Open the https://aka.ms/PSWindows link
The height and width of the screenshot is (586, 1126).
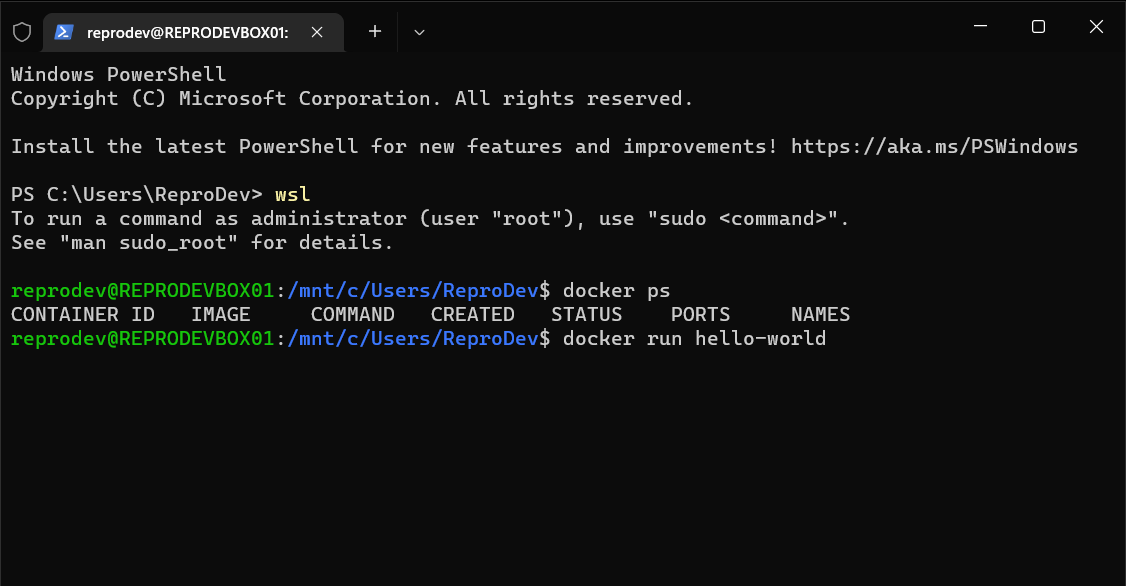(x=934, y=146)
